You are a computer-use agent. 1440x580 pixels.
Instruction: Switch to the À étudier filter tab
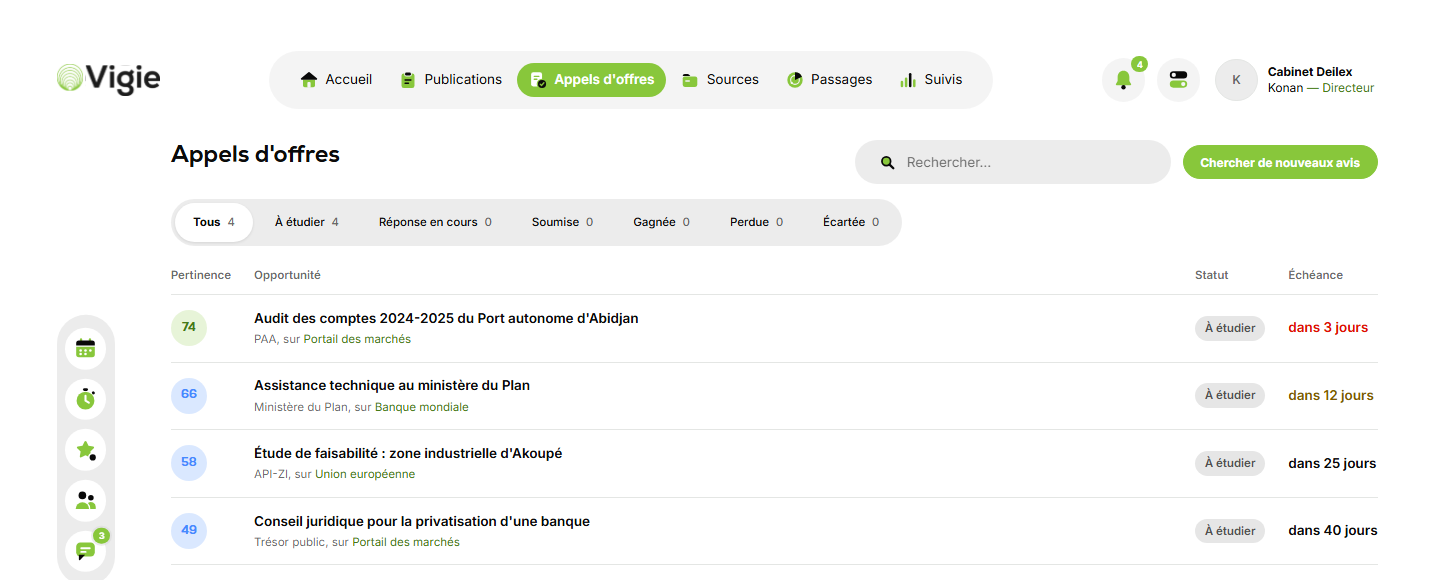click(x=307, y=222)
